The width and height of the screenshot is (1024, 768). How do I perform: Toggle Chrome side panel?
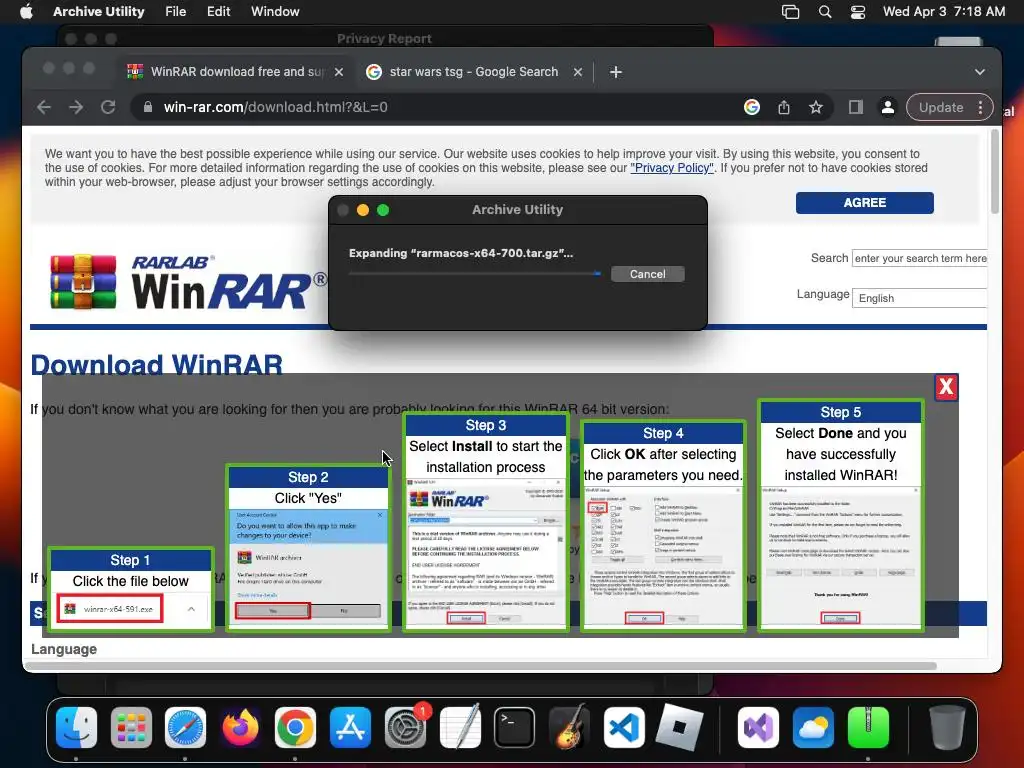pos(856,107)
